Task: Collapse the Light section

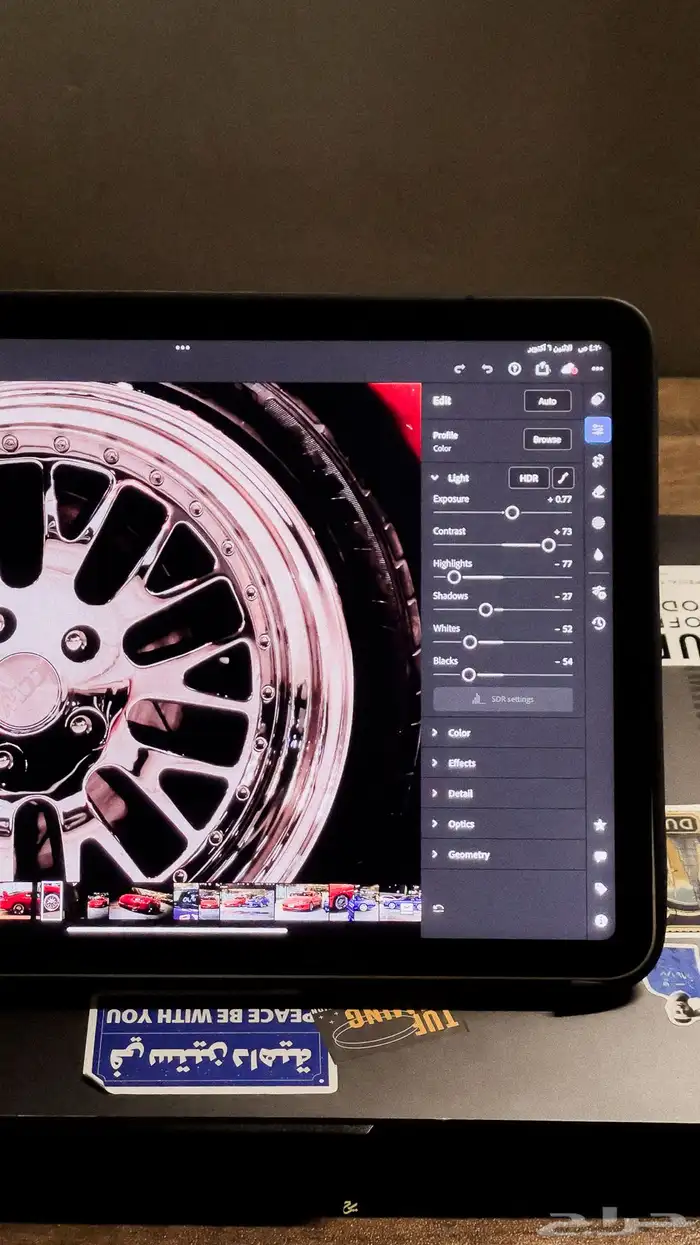Action: (x=435, y=478)
